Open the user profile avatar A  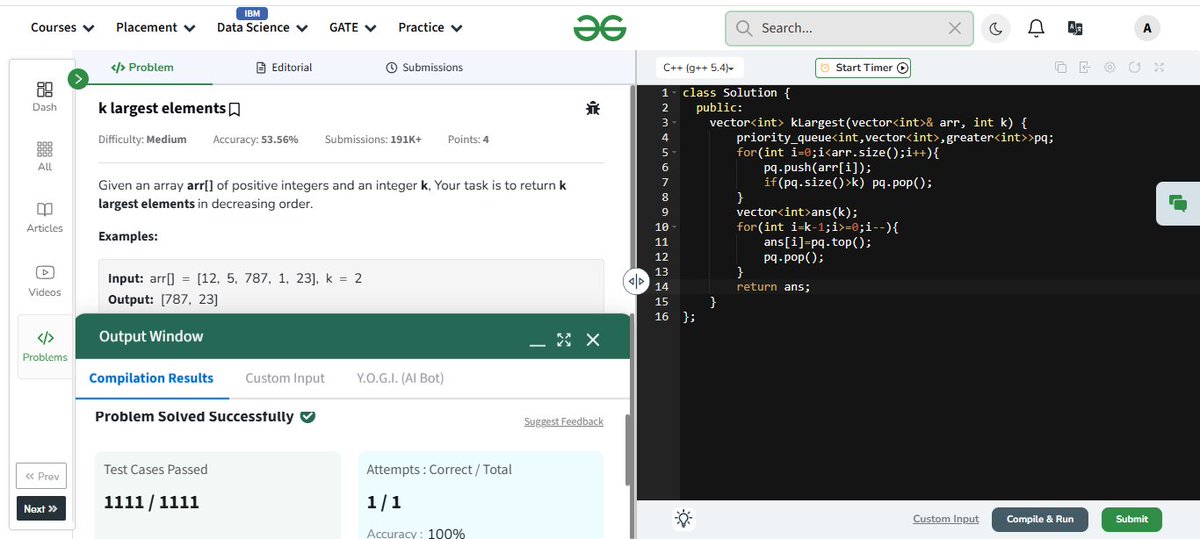coord(1146,29)
